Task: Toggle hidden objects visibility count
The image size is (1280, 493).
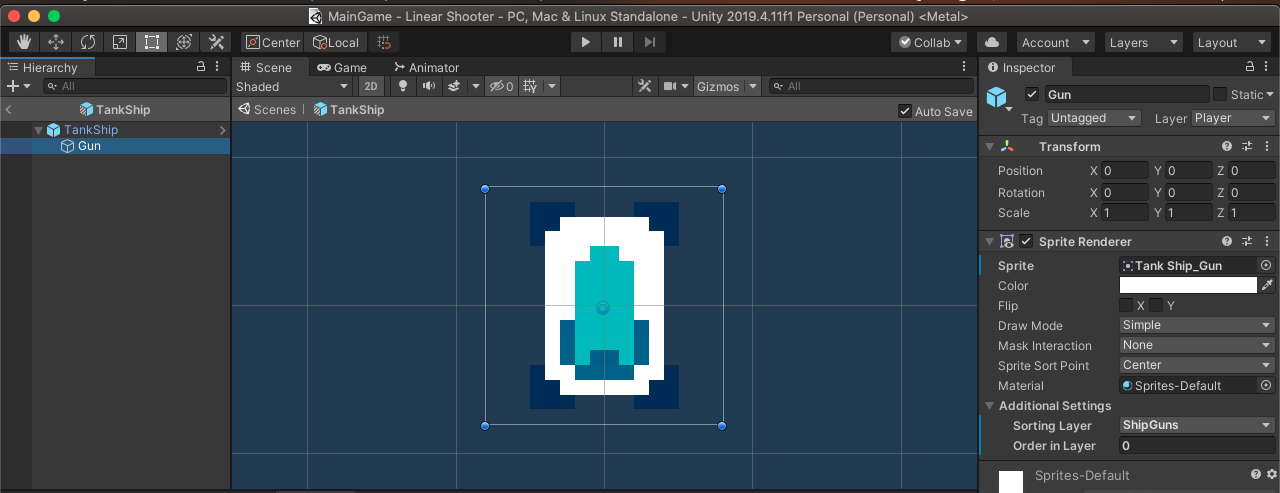Action: [x=501, y=86]
